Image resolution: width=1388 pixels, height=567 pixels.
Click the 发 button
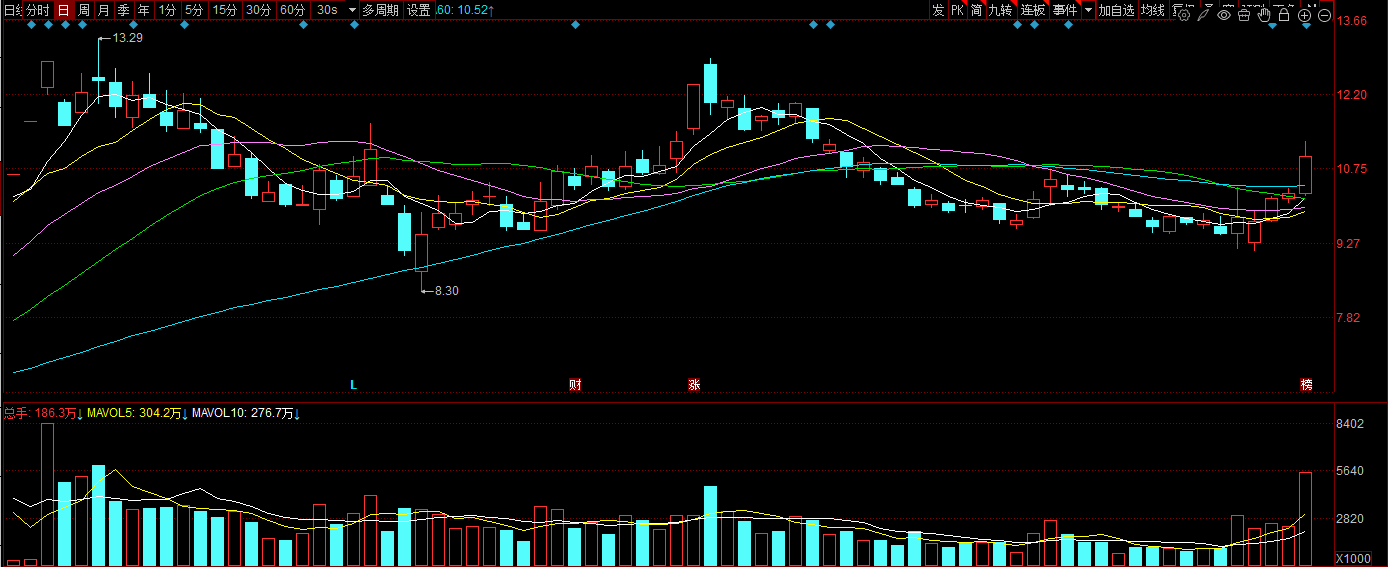pyautogui.click(x=937, y=10)
